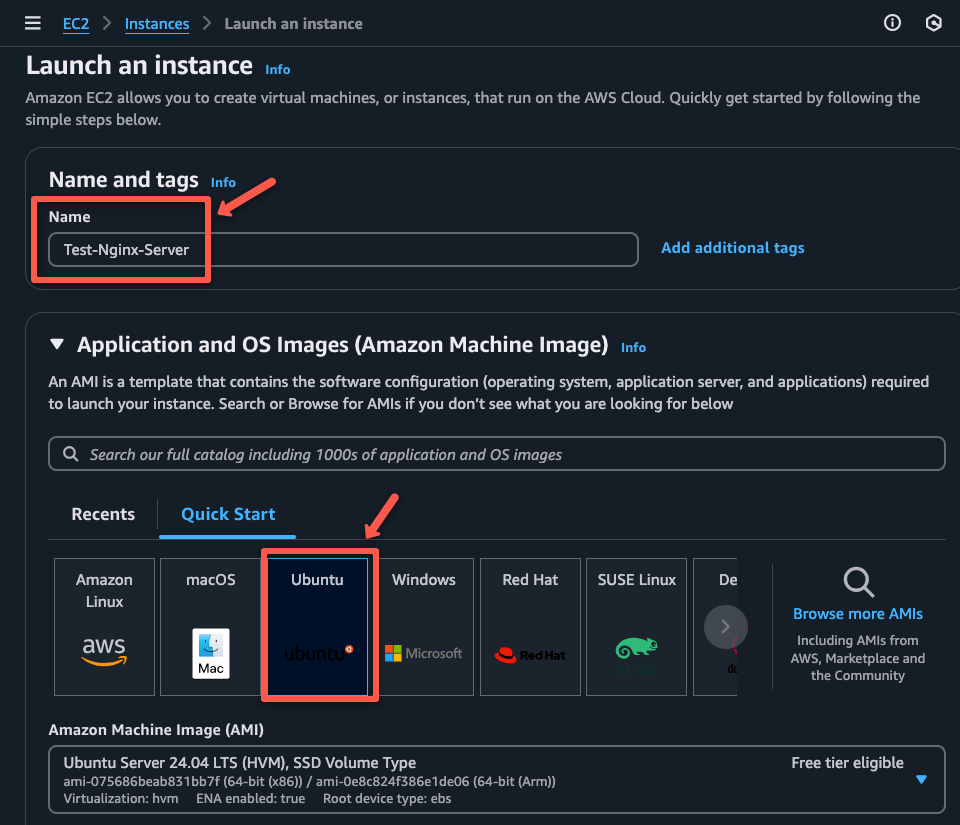
Task: Go to Instances breadcrumb link
Action: (157, 24)
